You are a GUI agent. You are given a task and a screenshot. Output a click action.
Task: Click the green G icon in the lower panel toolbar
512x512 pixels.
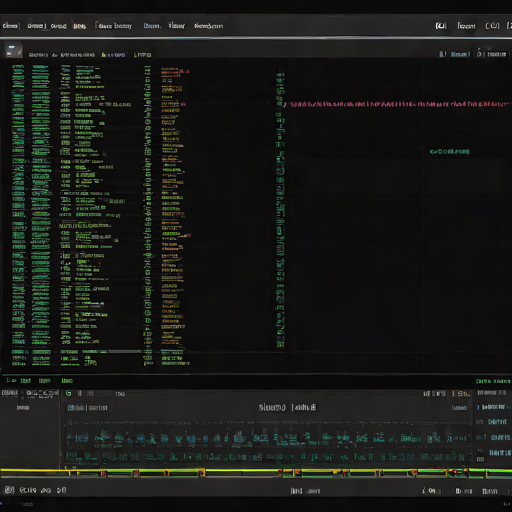[69, 393]
